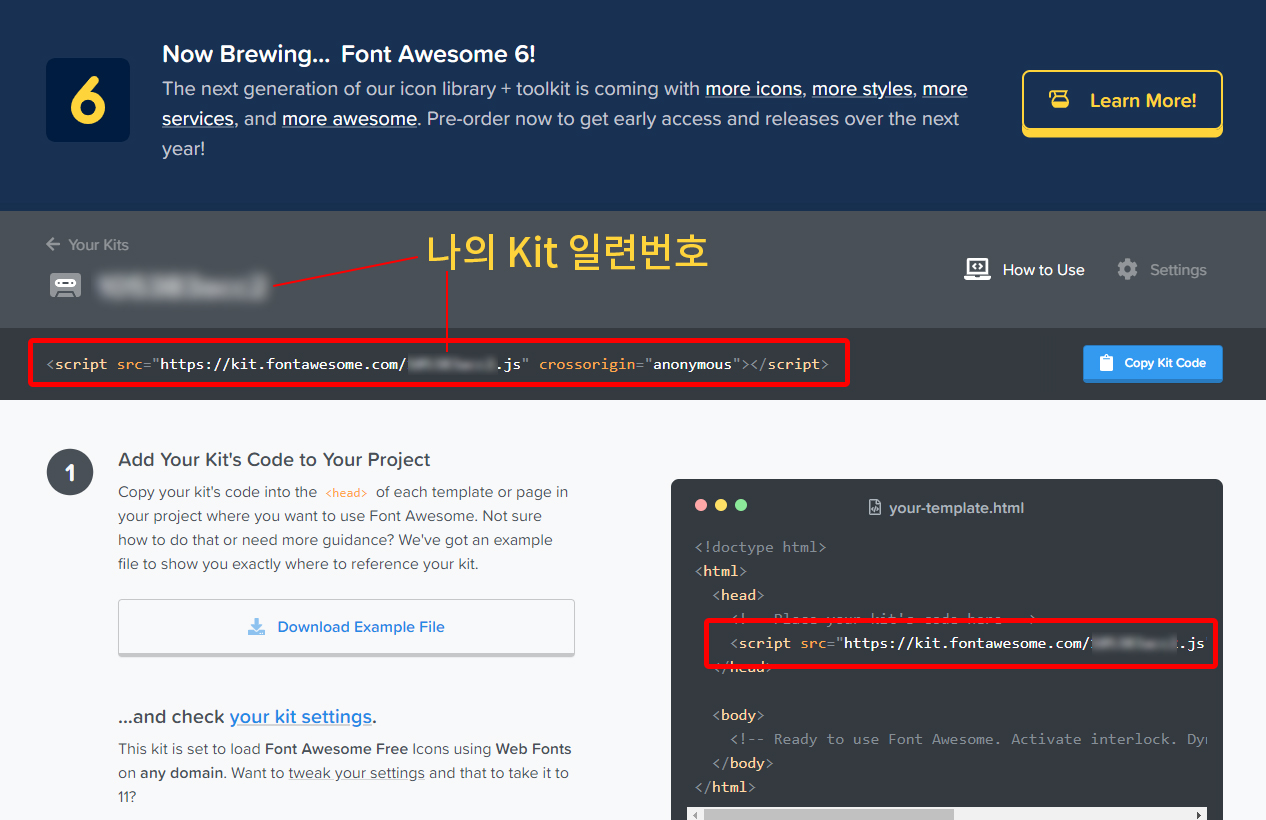The image size is (1266, 820).
Task: Open the kit Settings tab
Action: pos(1162,270)
